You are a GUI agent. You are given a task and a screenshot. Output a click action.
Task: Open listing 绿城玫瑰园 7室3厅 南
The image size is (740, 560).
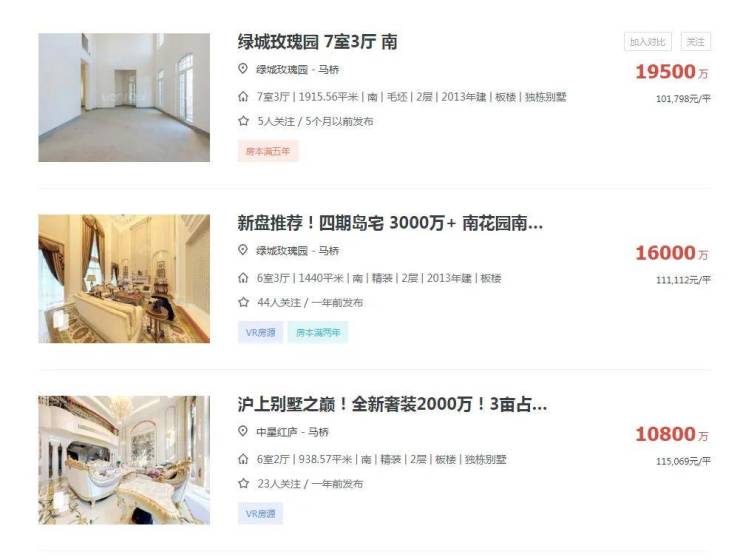(317, 42)
